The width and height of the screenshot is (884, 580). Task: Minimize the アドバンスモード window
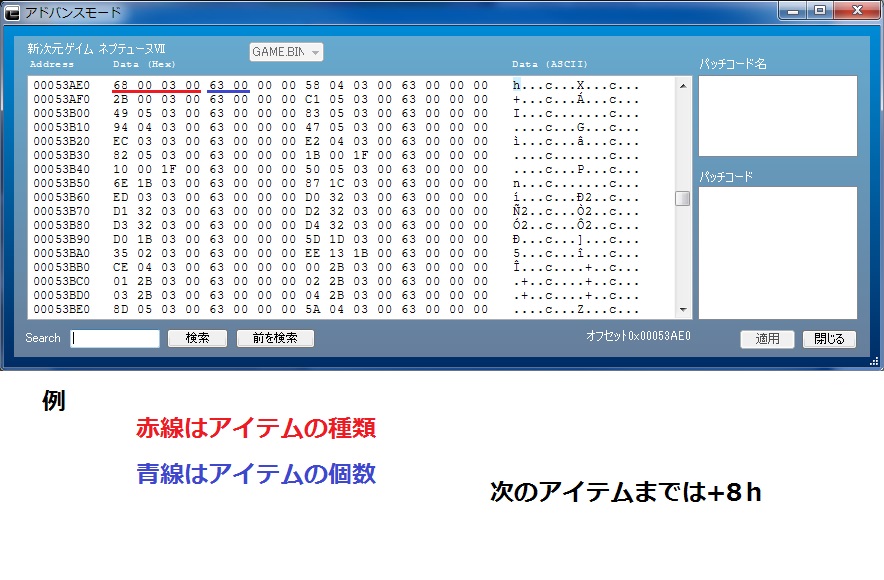794,10
